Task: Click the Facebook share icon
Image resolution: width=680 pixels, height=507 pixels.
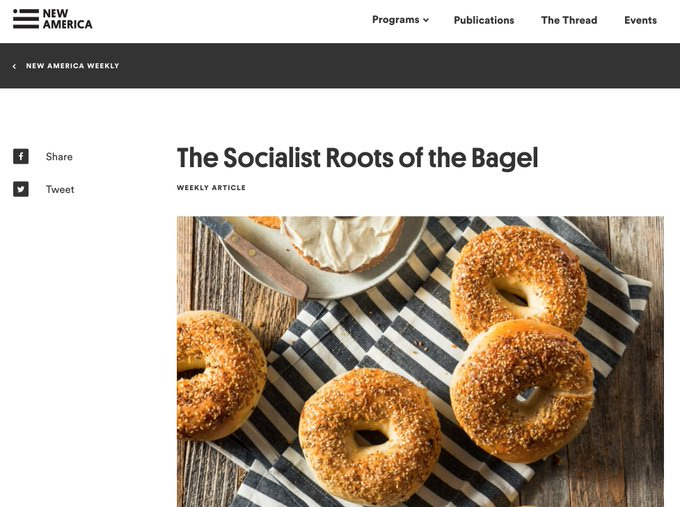Action: click(21, 157)
